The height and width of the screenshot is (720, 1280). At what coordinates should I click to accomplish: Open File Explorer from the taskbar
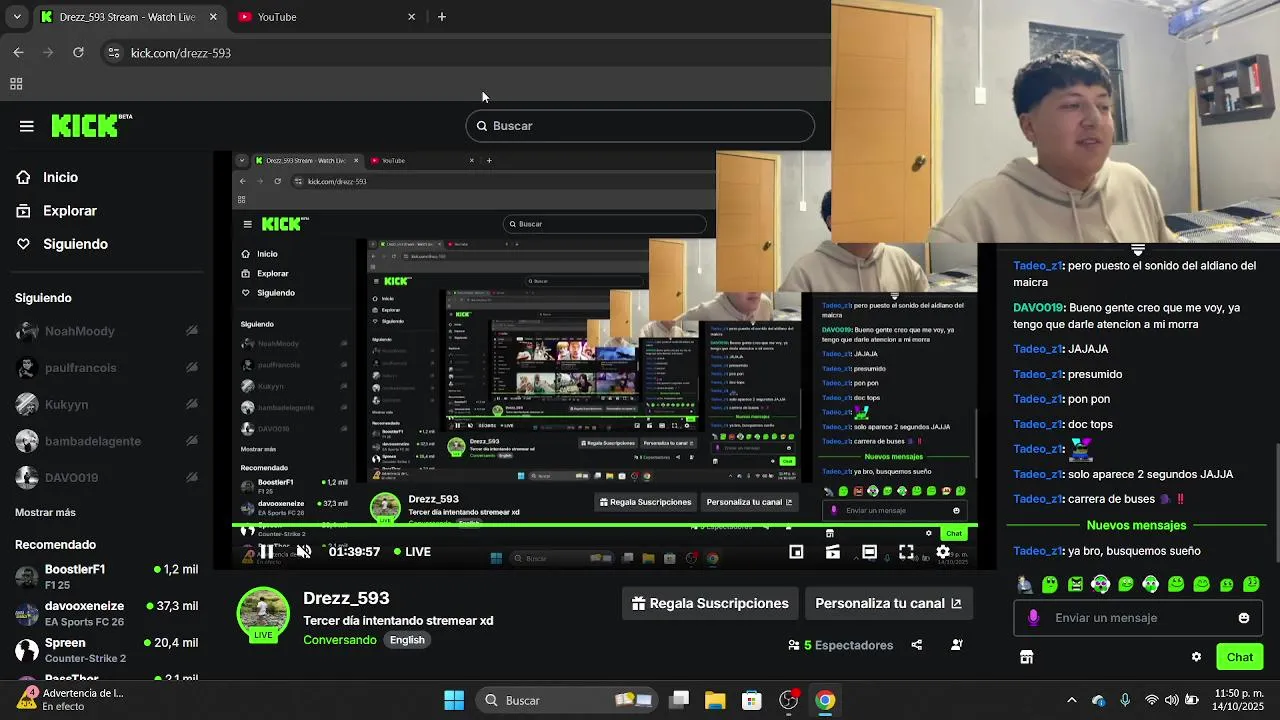tap(715, 700)
